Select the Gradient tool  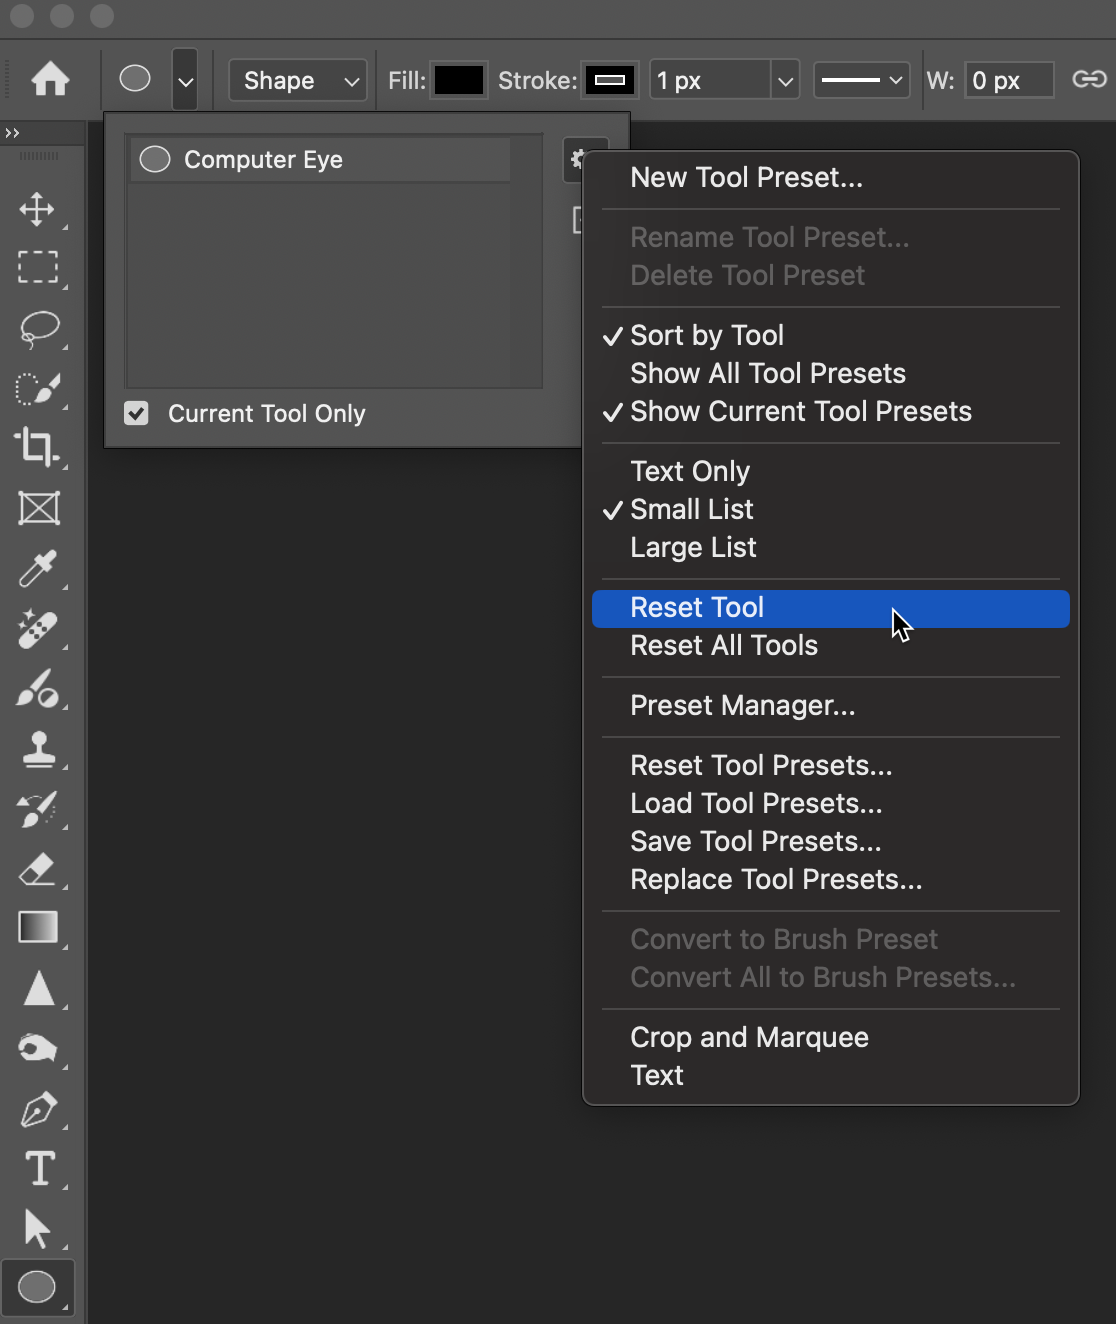[38, 927]
